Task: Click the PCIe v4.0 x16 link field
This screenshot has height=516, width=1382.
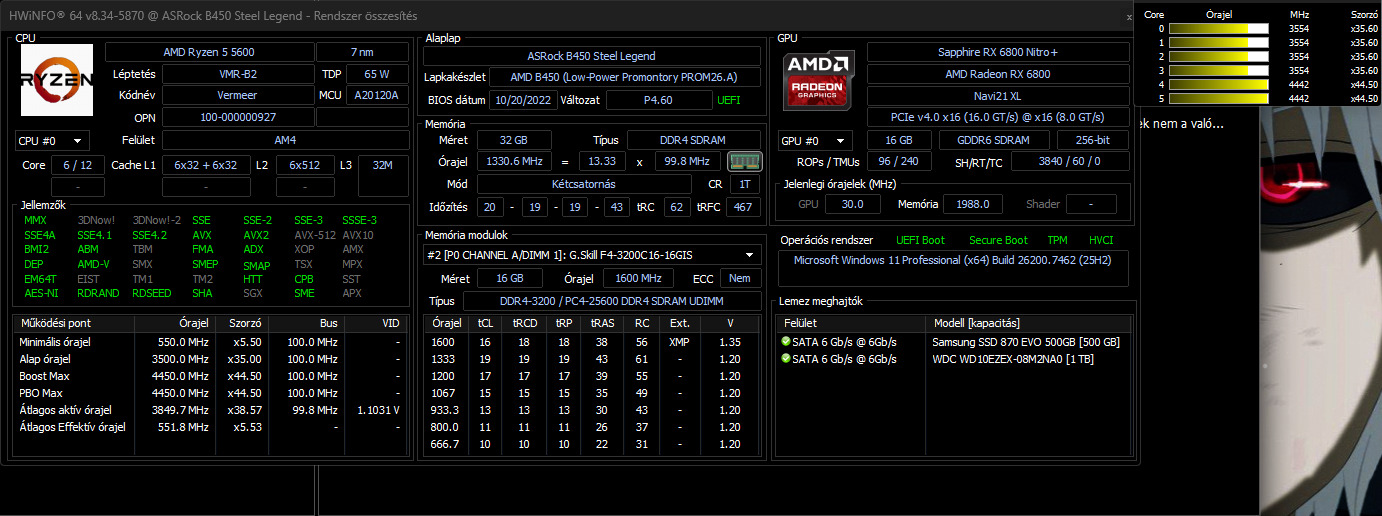Action: (x=998, y=117)
